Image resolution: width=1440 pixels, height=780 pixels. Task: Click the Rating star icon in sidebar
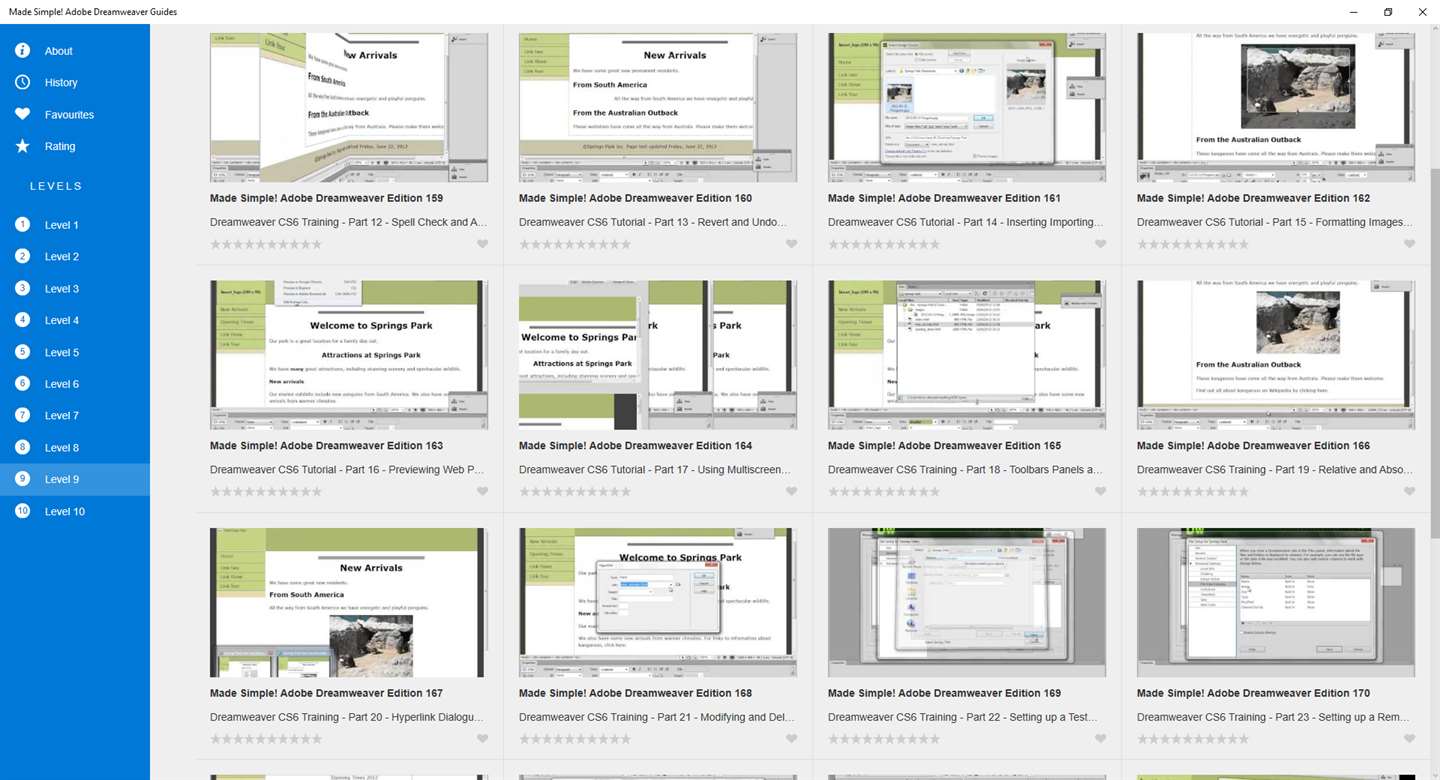click(x=23, y=146)
